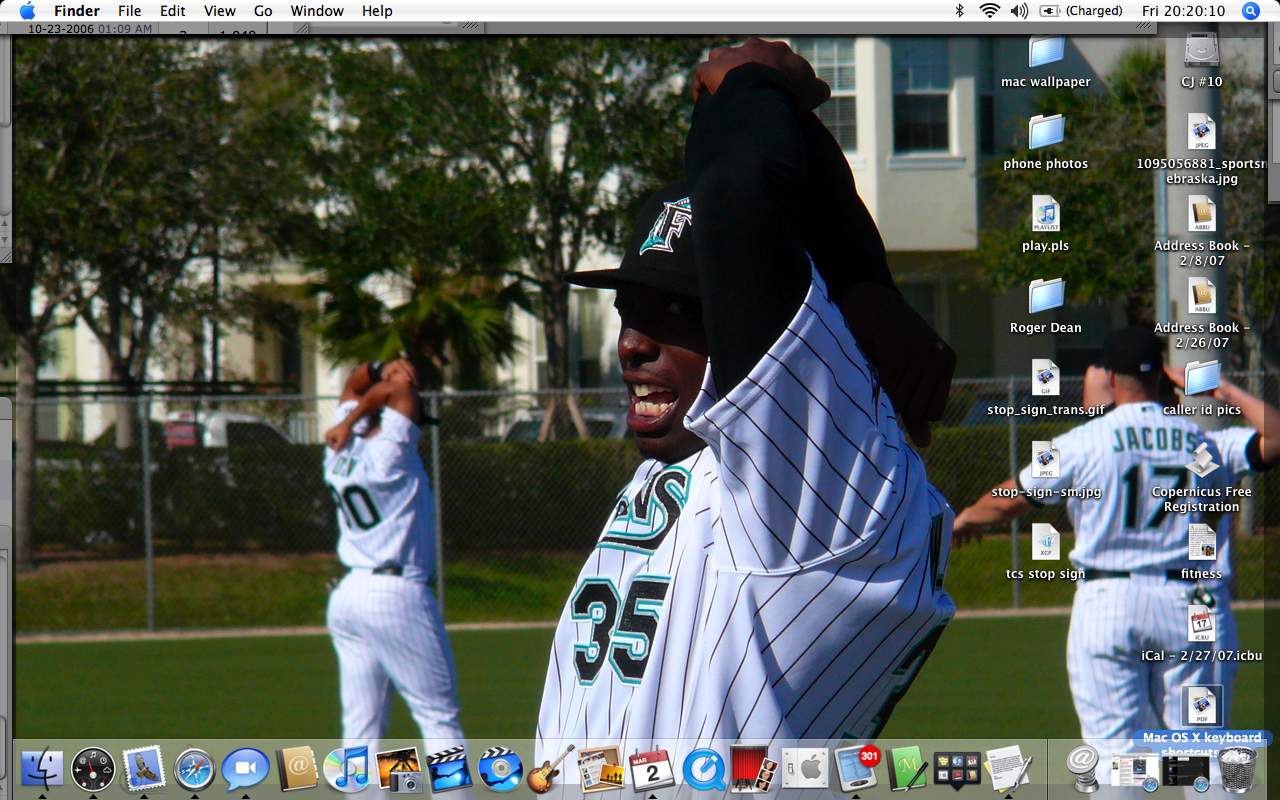Restore the white minimized Safari window
The height and width of the screenshot is (800, 1280).
point(1135,770)
